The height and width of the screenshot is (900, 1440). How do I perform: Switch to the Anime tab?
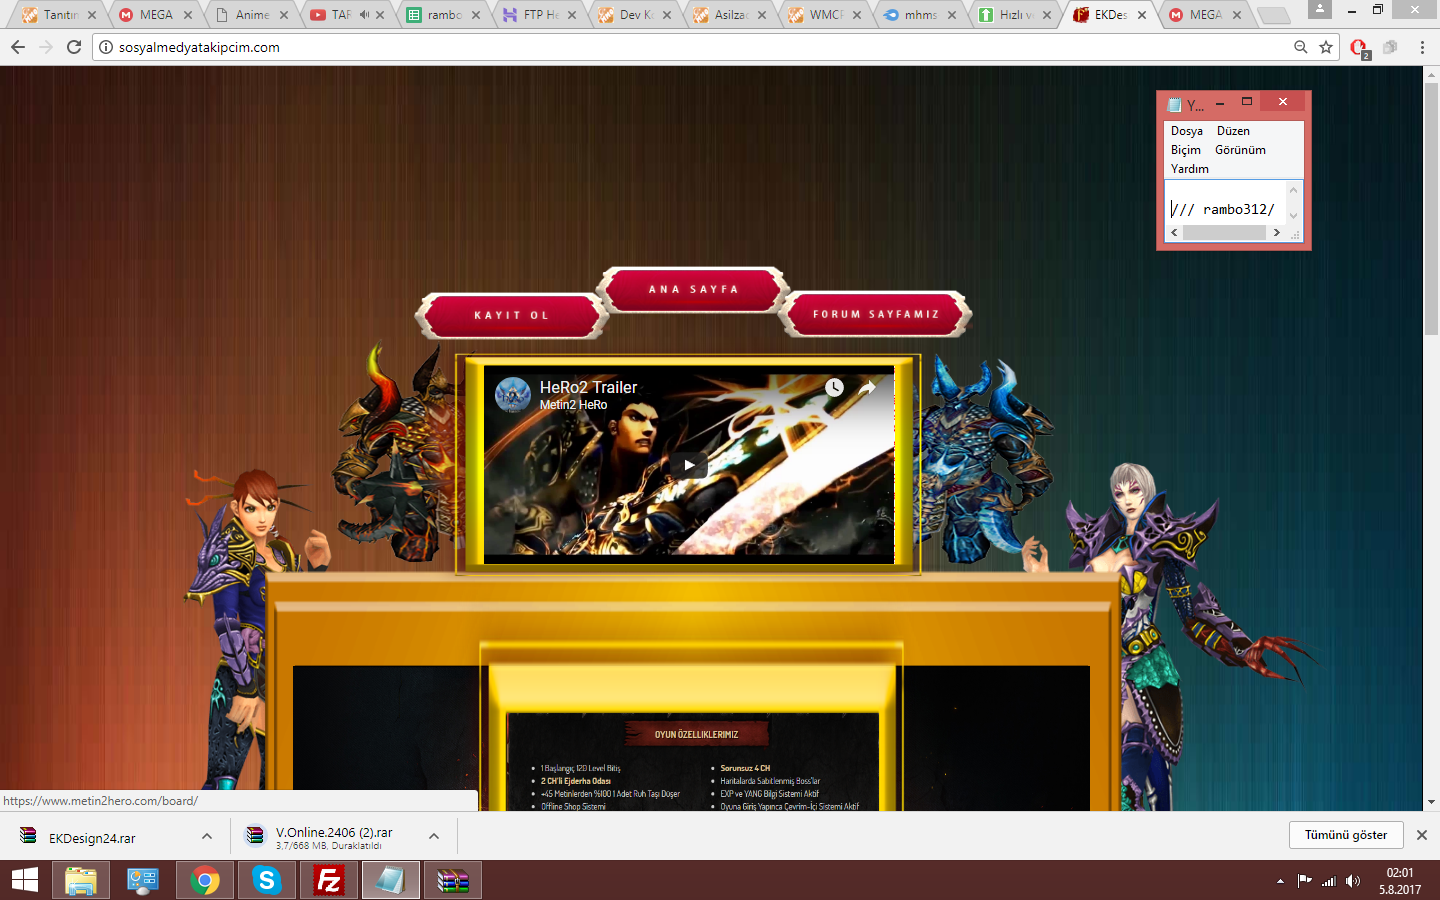[251, 15]
